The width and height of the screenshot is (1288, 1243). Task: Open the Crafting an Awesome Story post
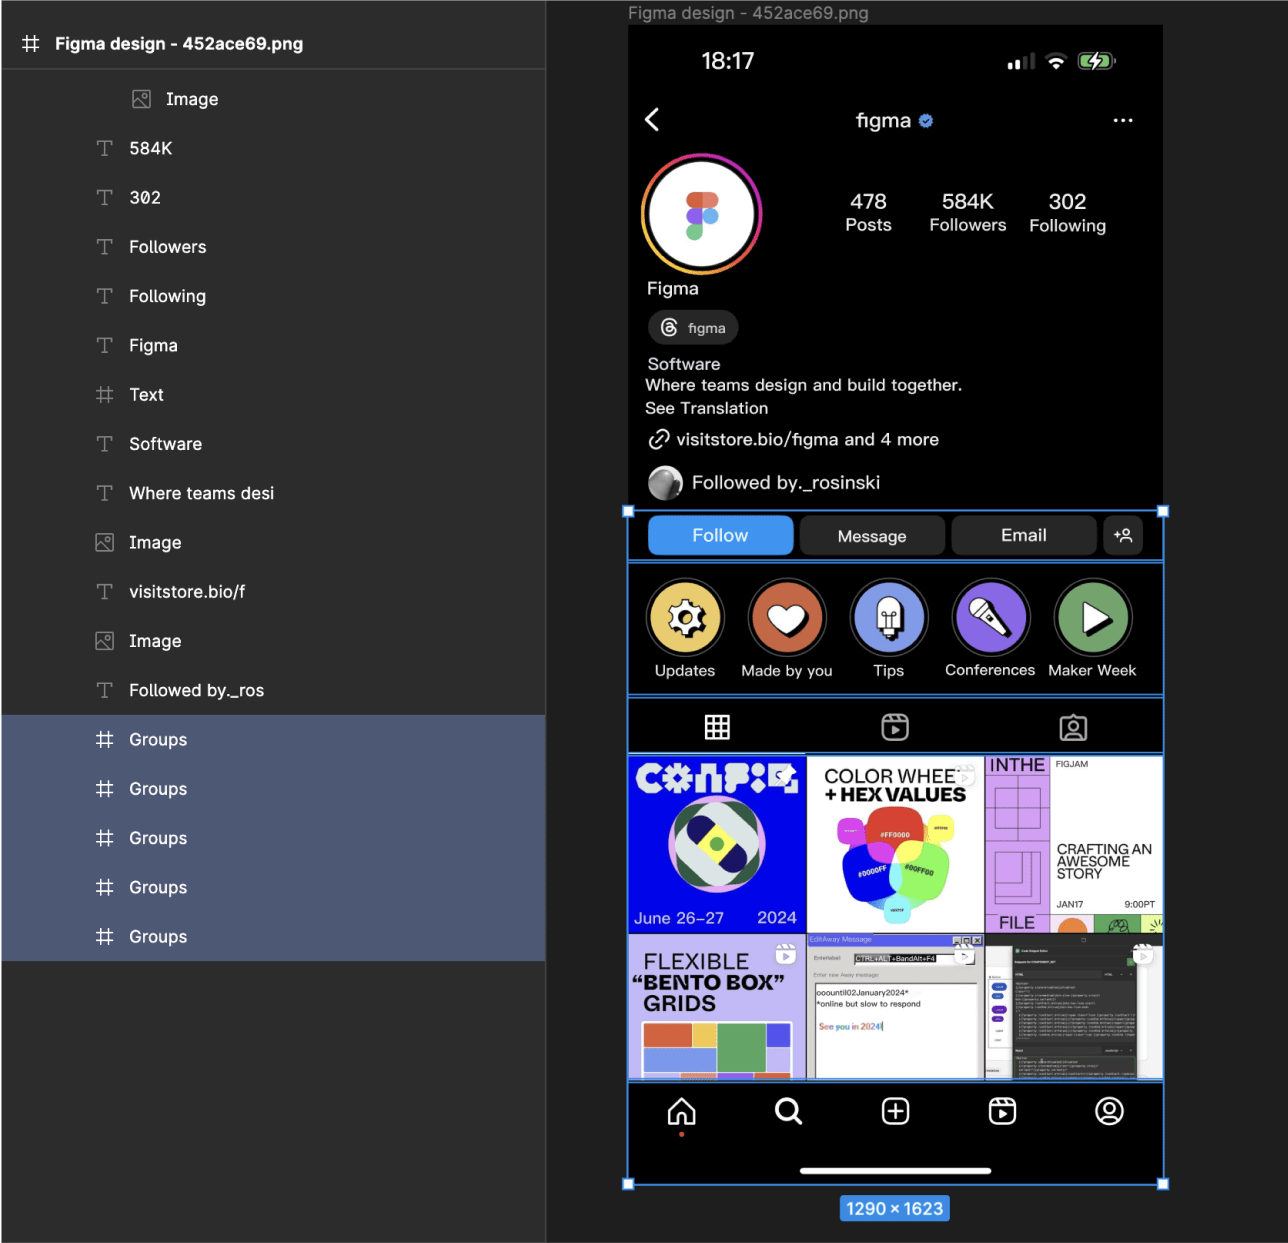point(1074,844)
